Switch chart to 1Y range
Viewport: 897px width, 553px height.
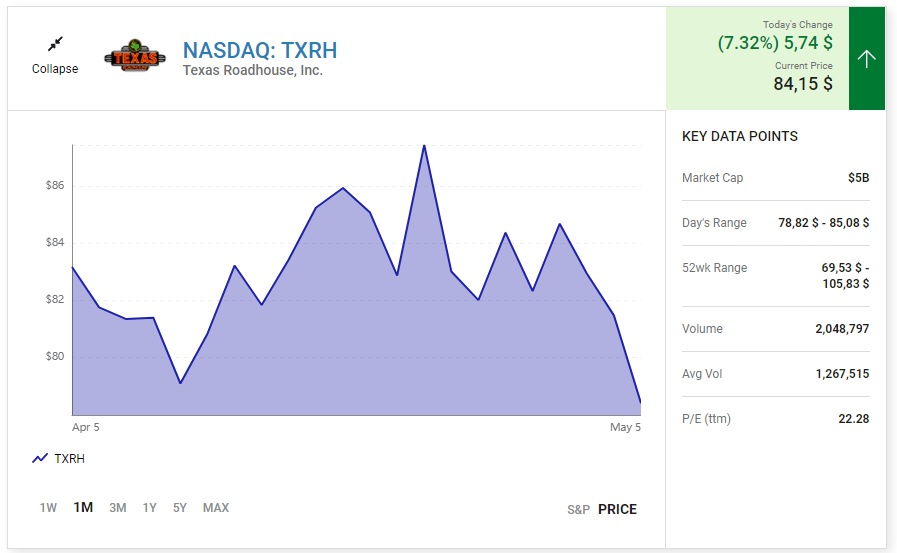point(149,508)
